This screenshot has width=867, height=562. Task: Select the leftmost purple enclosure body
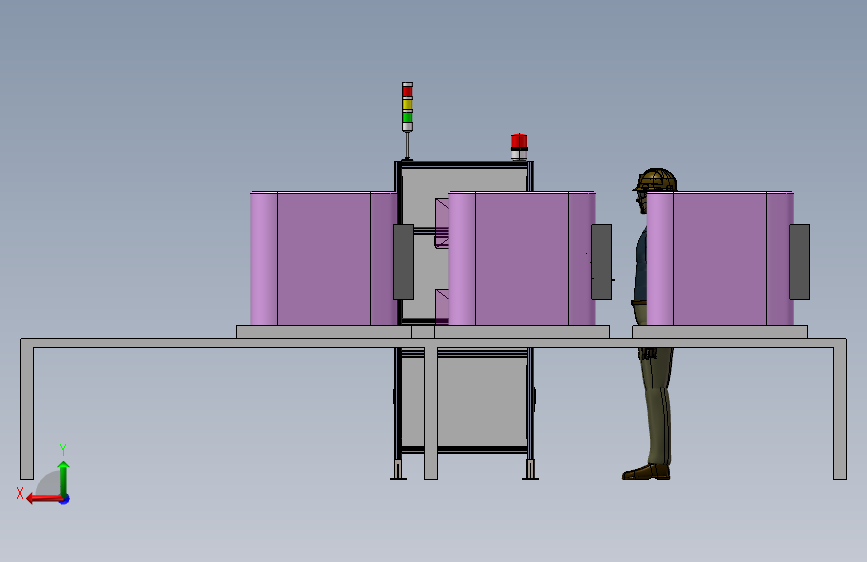click(323, 258)
